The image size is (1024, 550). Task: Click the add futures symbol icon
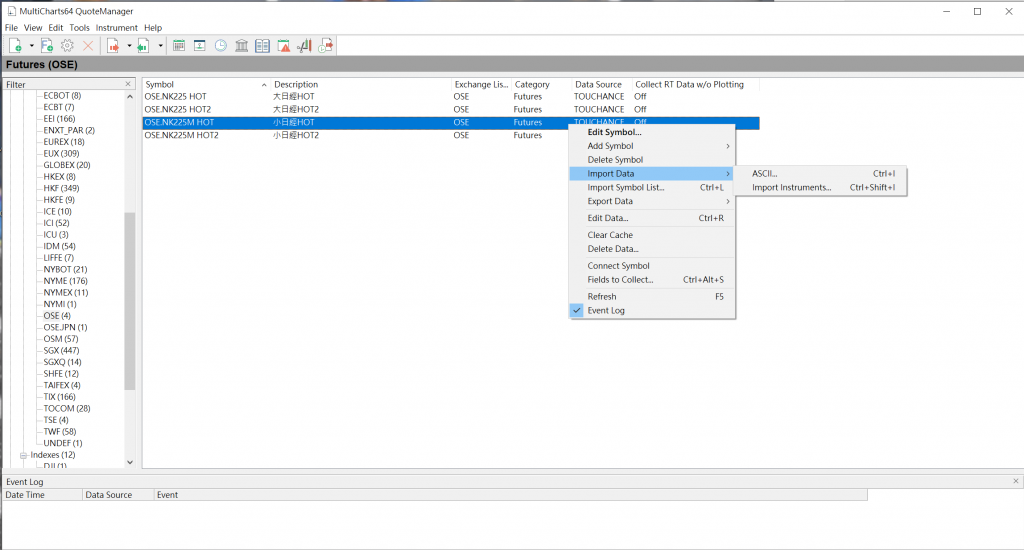46,46
